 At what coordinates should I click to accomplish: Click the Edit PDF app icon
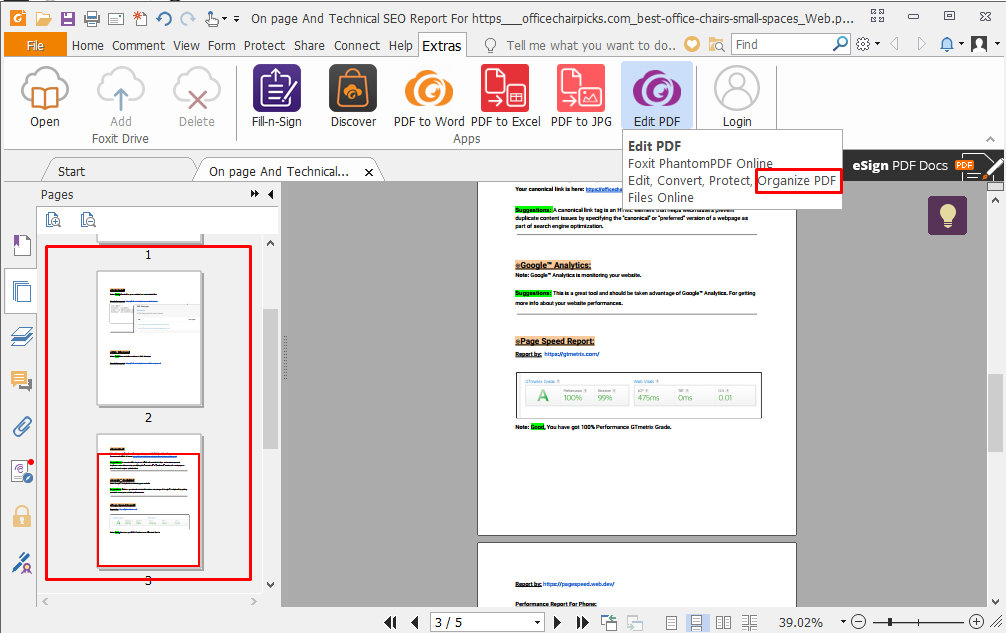point(657,96)
